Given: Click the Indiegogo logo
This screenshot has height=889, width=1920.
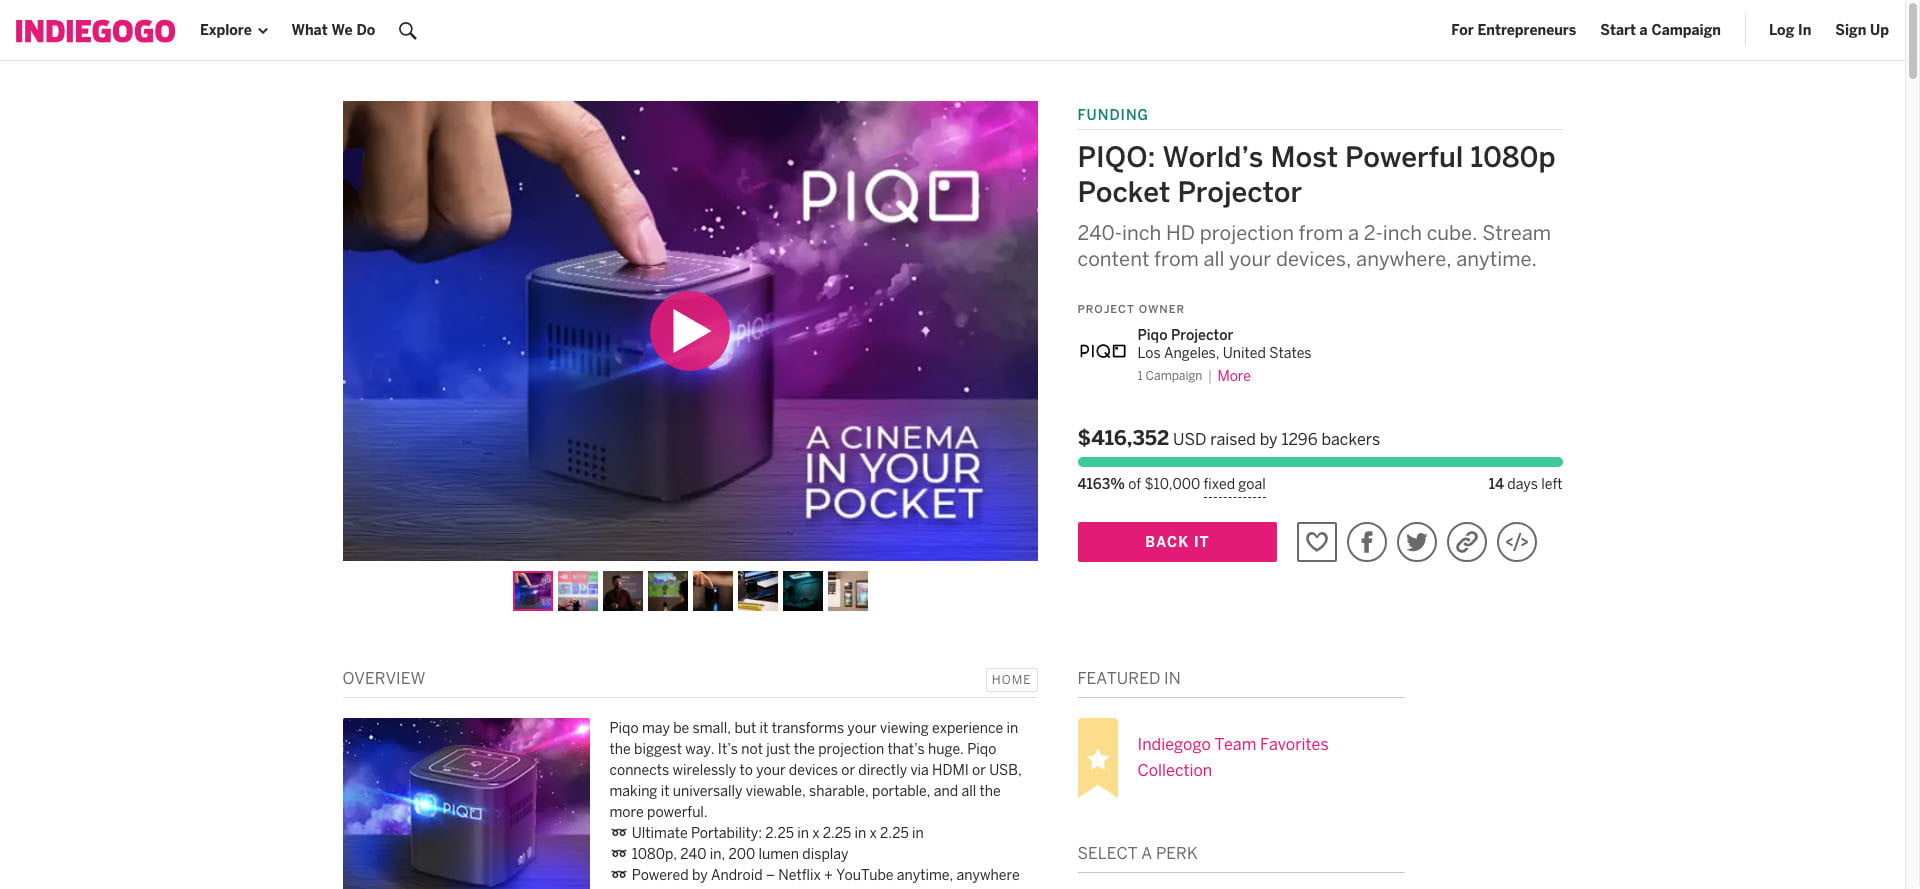Looking at the screenshot, I should [x=95, y=31].
